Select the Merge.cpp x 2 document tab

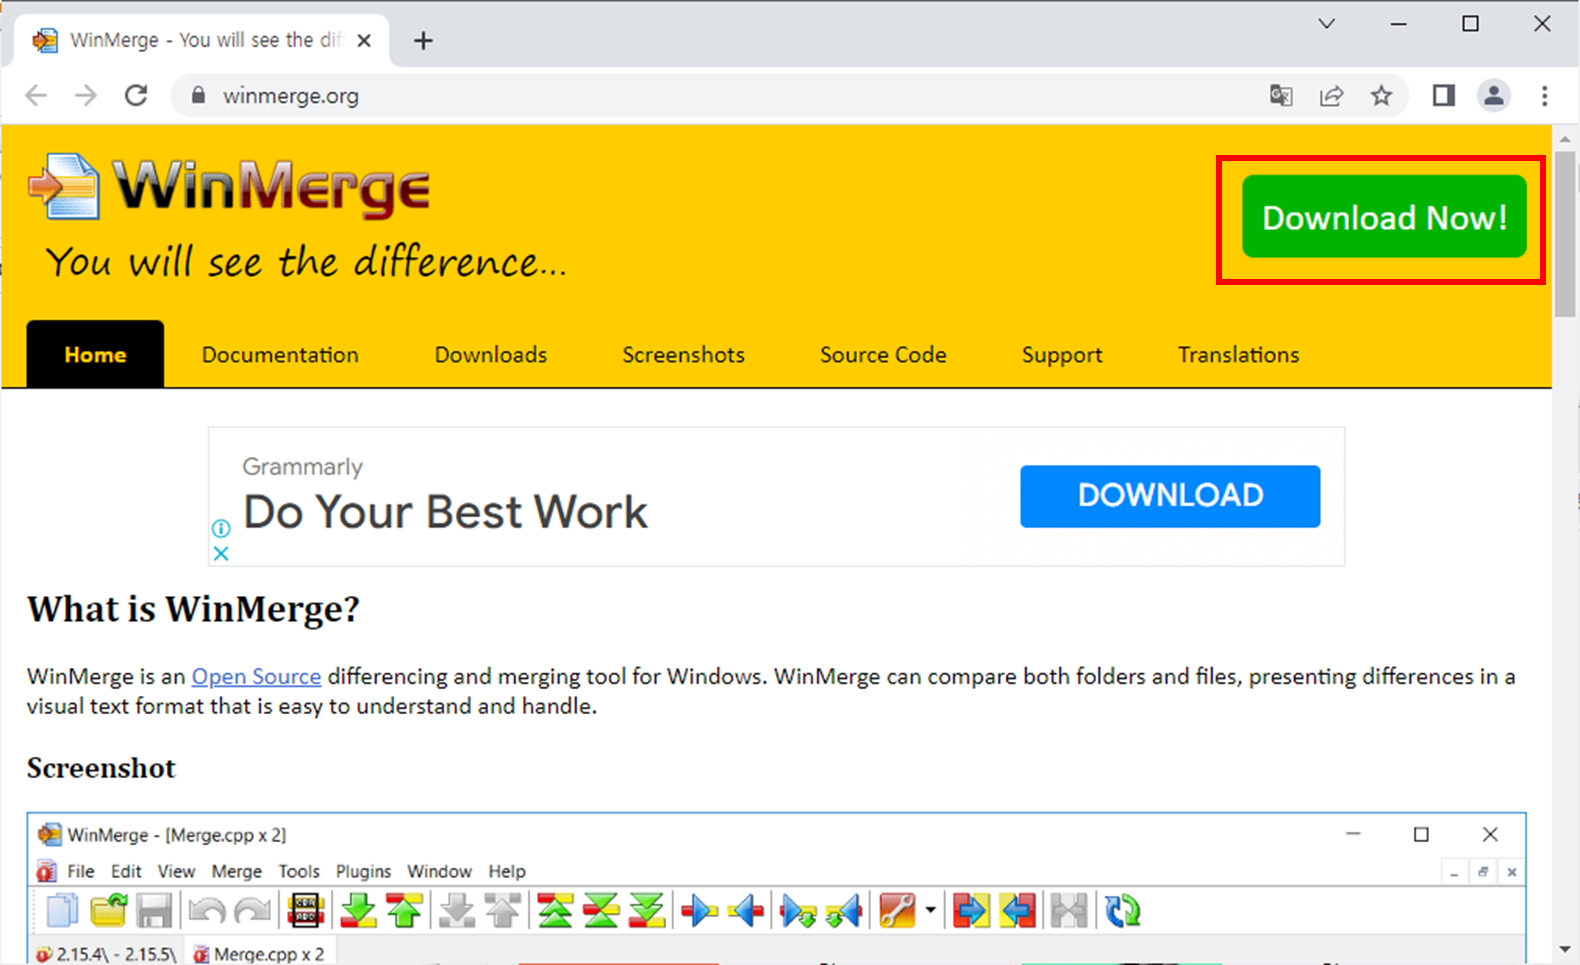(x=260, y=953)
